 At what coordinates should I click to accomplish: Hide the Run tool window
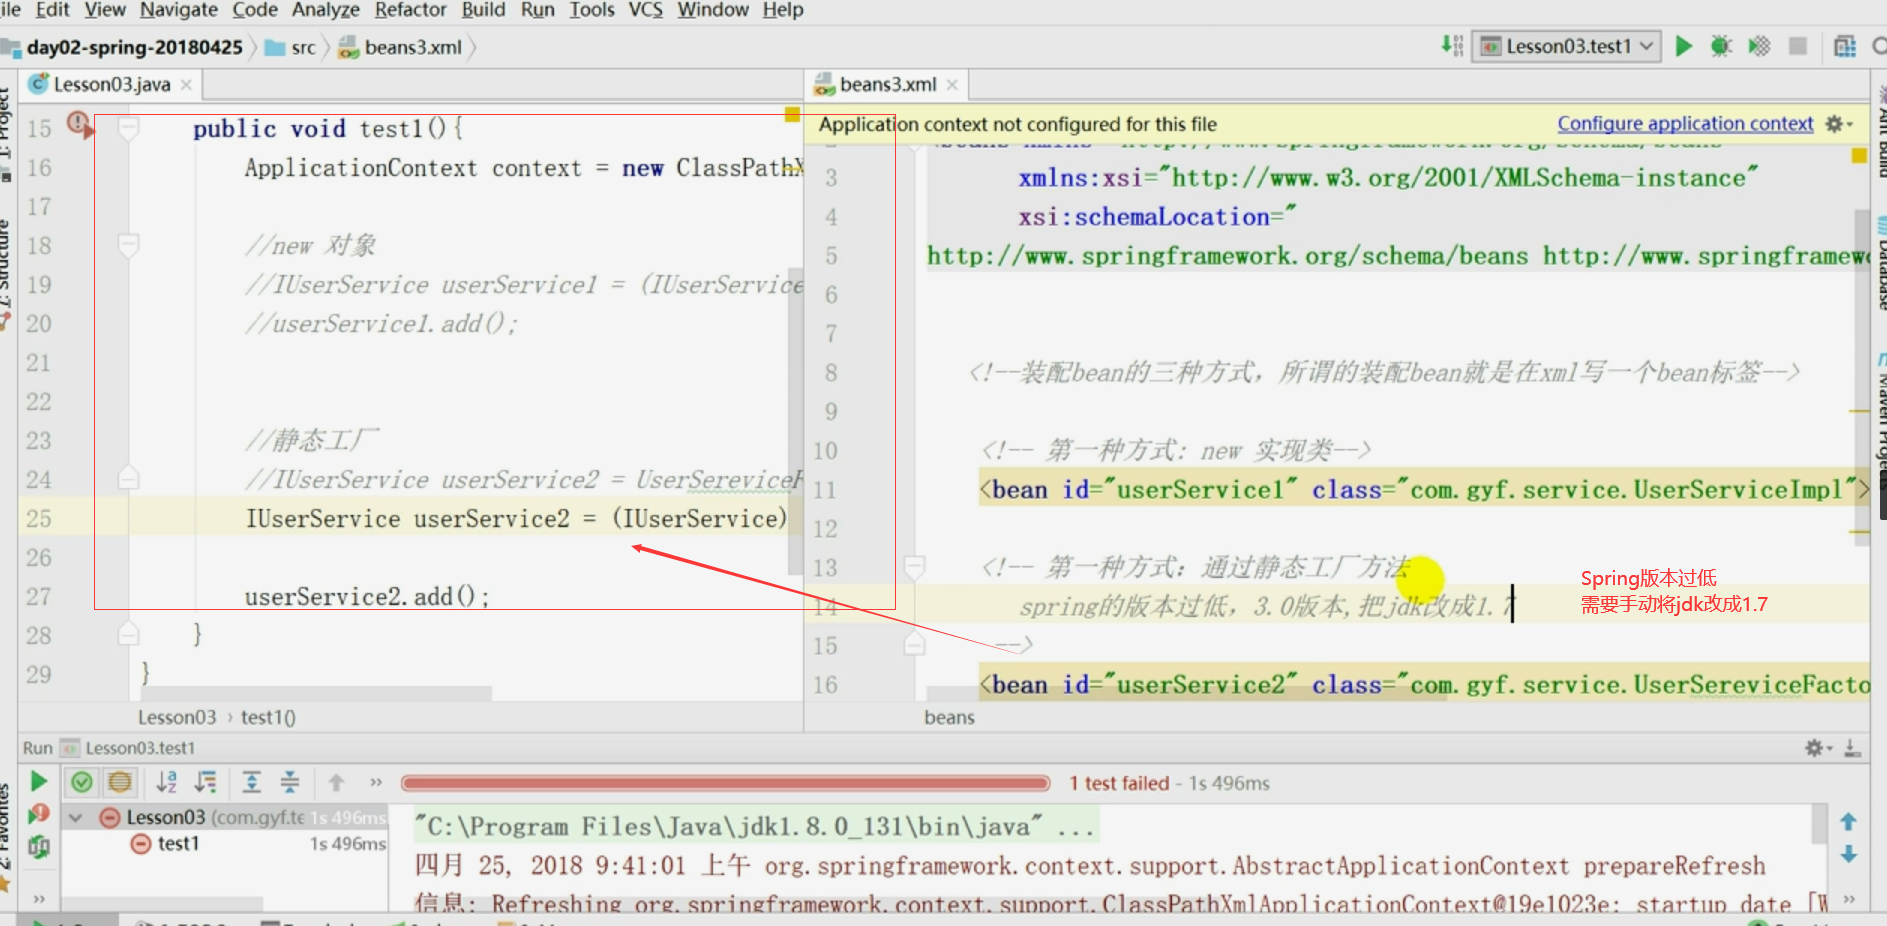(x=1851, y=748)
